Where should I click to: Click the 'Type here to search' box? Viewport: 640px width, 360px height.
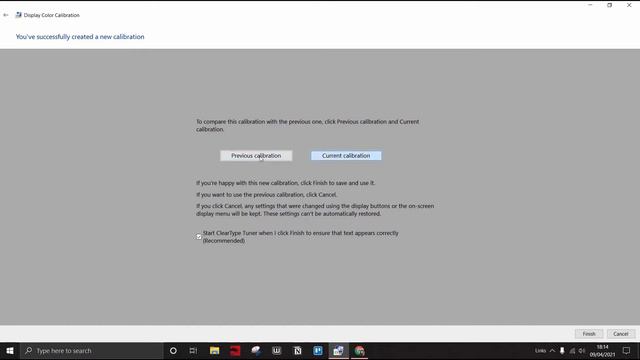tap(92, 351)
